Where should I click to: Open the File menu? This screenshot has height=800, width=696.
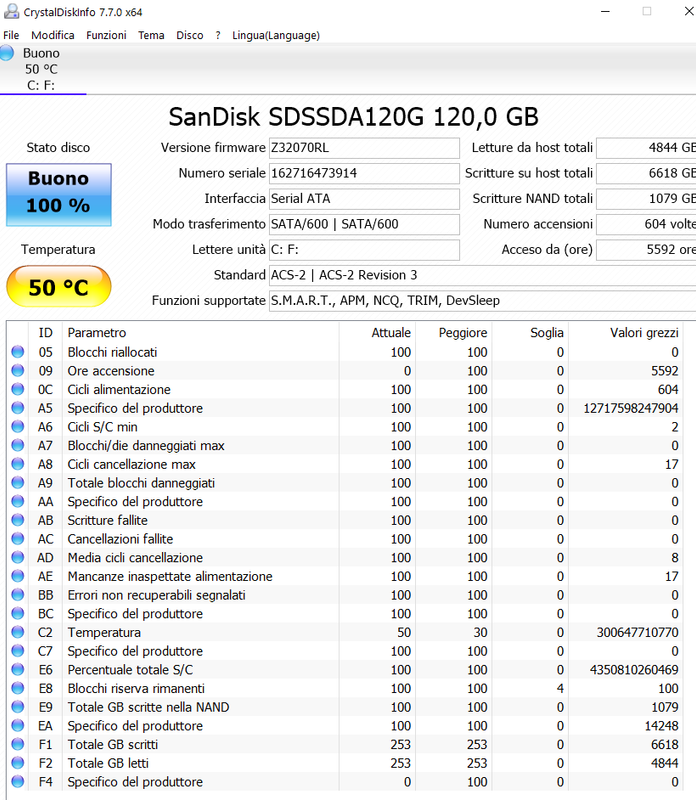pyautogui.click(x=11, y=35)
